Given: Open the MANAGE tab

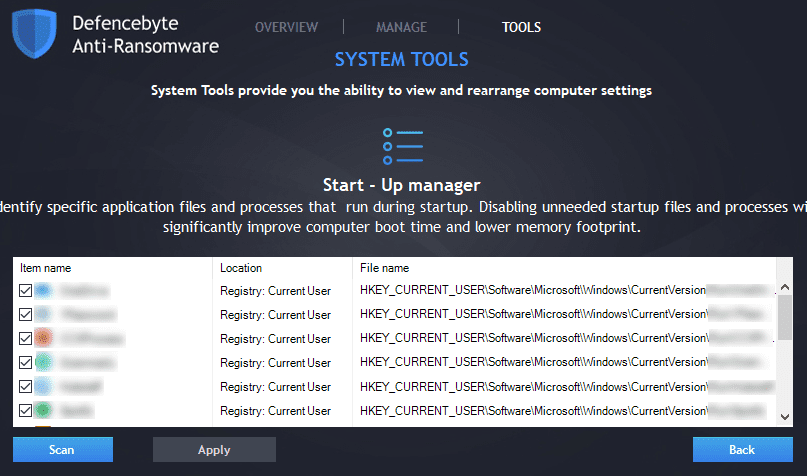Looking at the screenshot, I should 401,27.
